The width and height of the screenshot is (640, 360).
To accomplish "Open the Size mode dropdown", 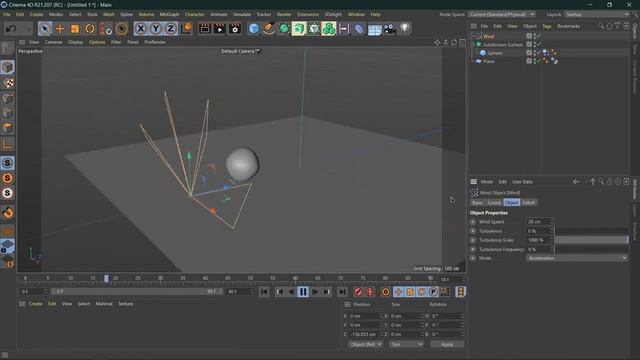I will tap(407, 344).
